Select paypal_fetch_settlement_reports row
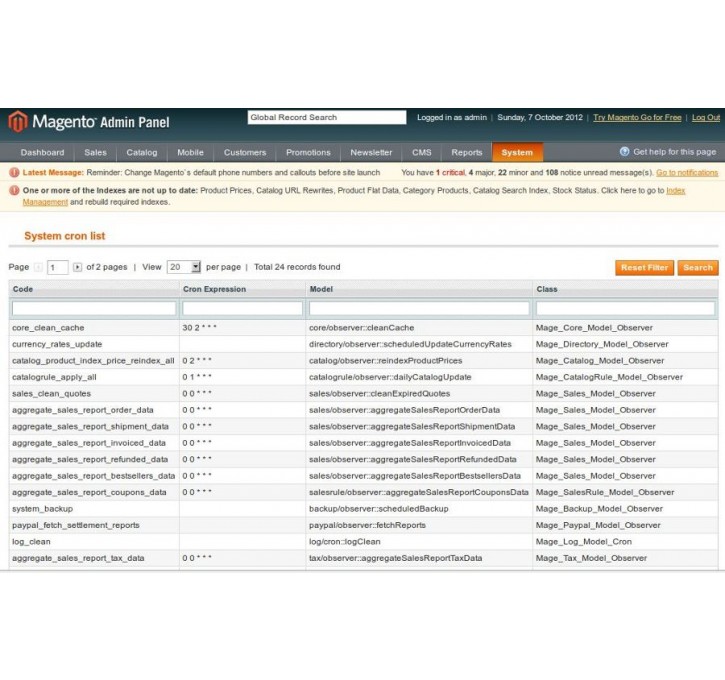The width and height of the screenshot is (725, 680). [x=363, y=525]
